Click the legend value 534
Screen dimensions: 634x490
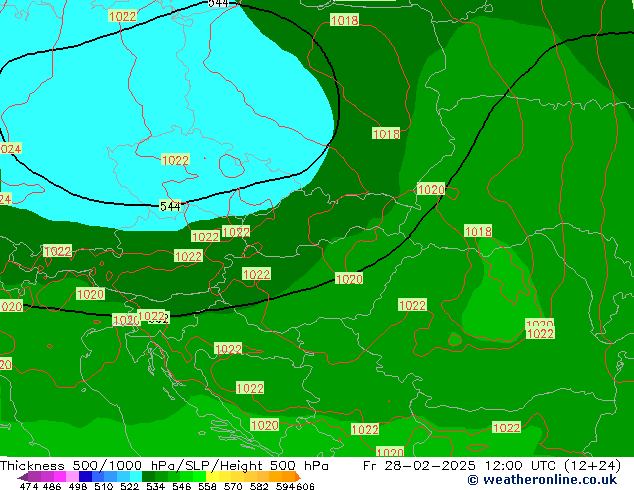pos(155,486)
